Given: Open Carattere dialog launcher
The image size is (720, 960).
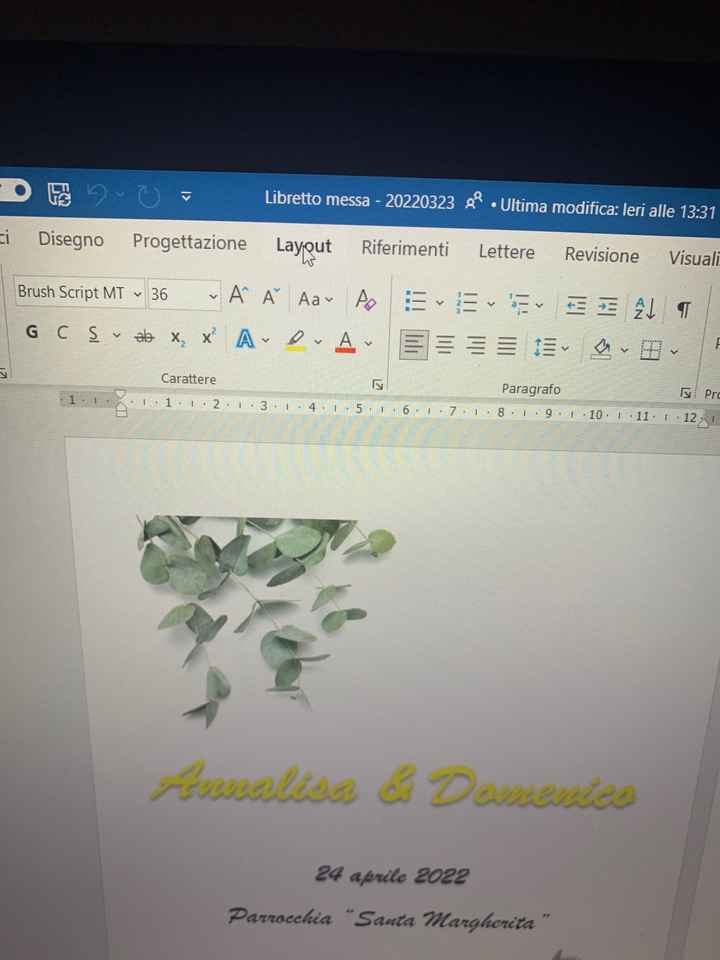Looking at the screenshot, I should click(378, 384).
